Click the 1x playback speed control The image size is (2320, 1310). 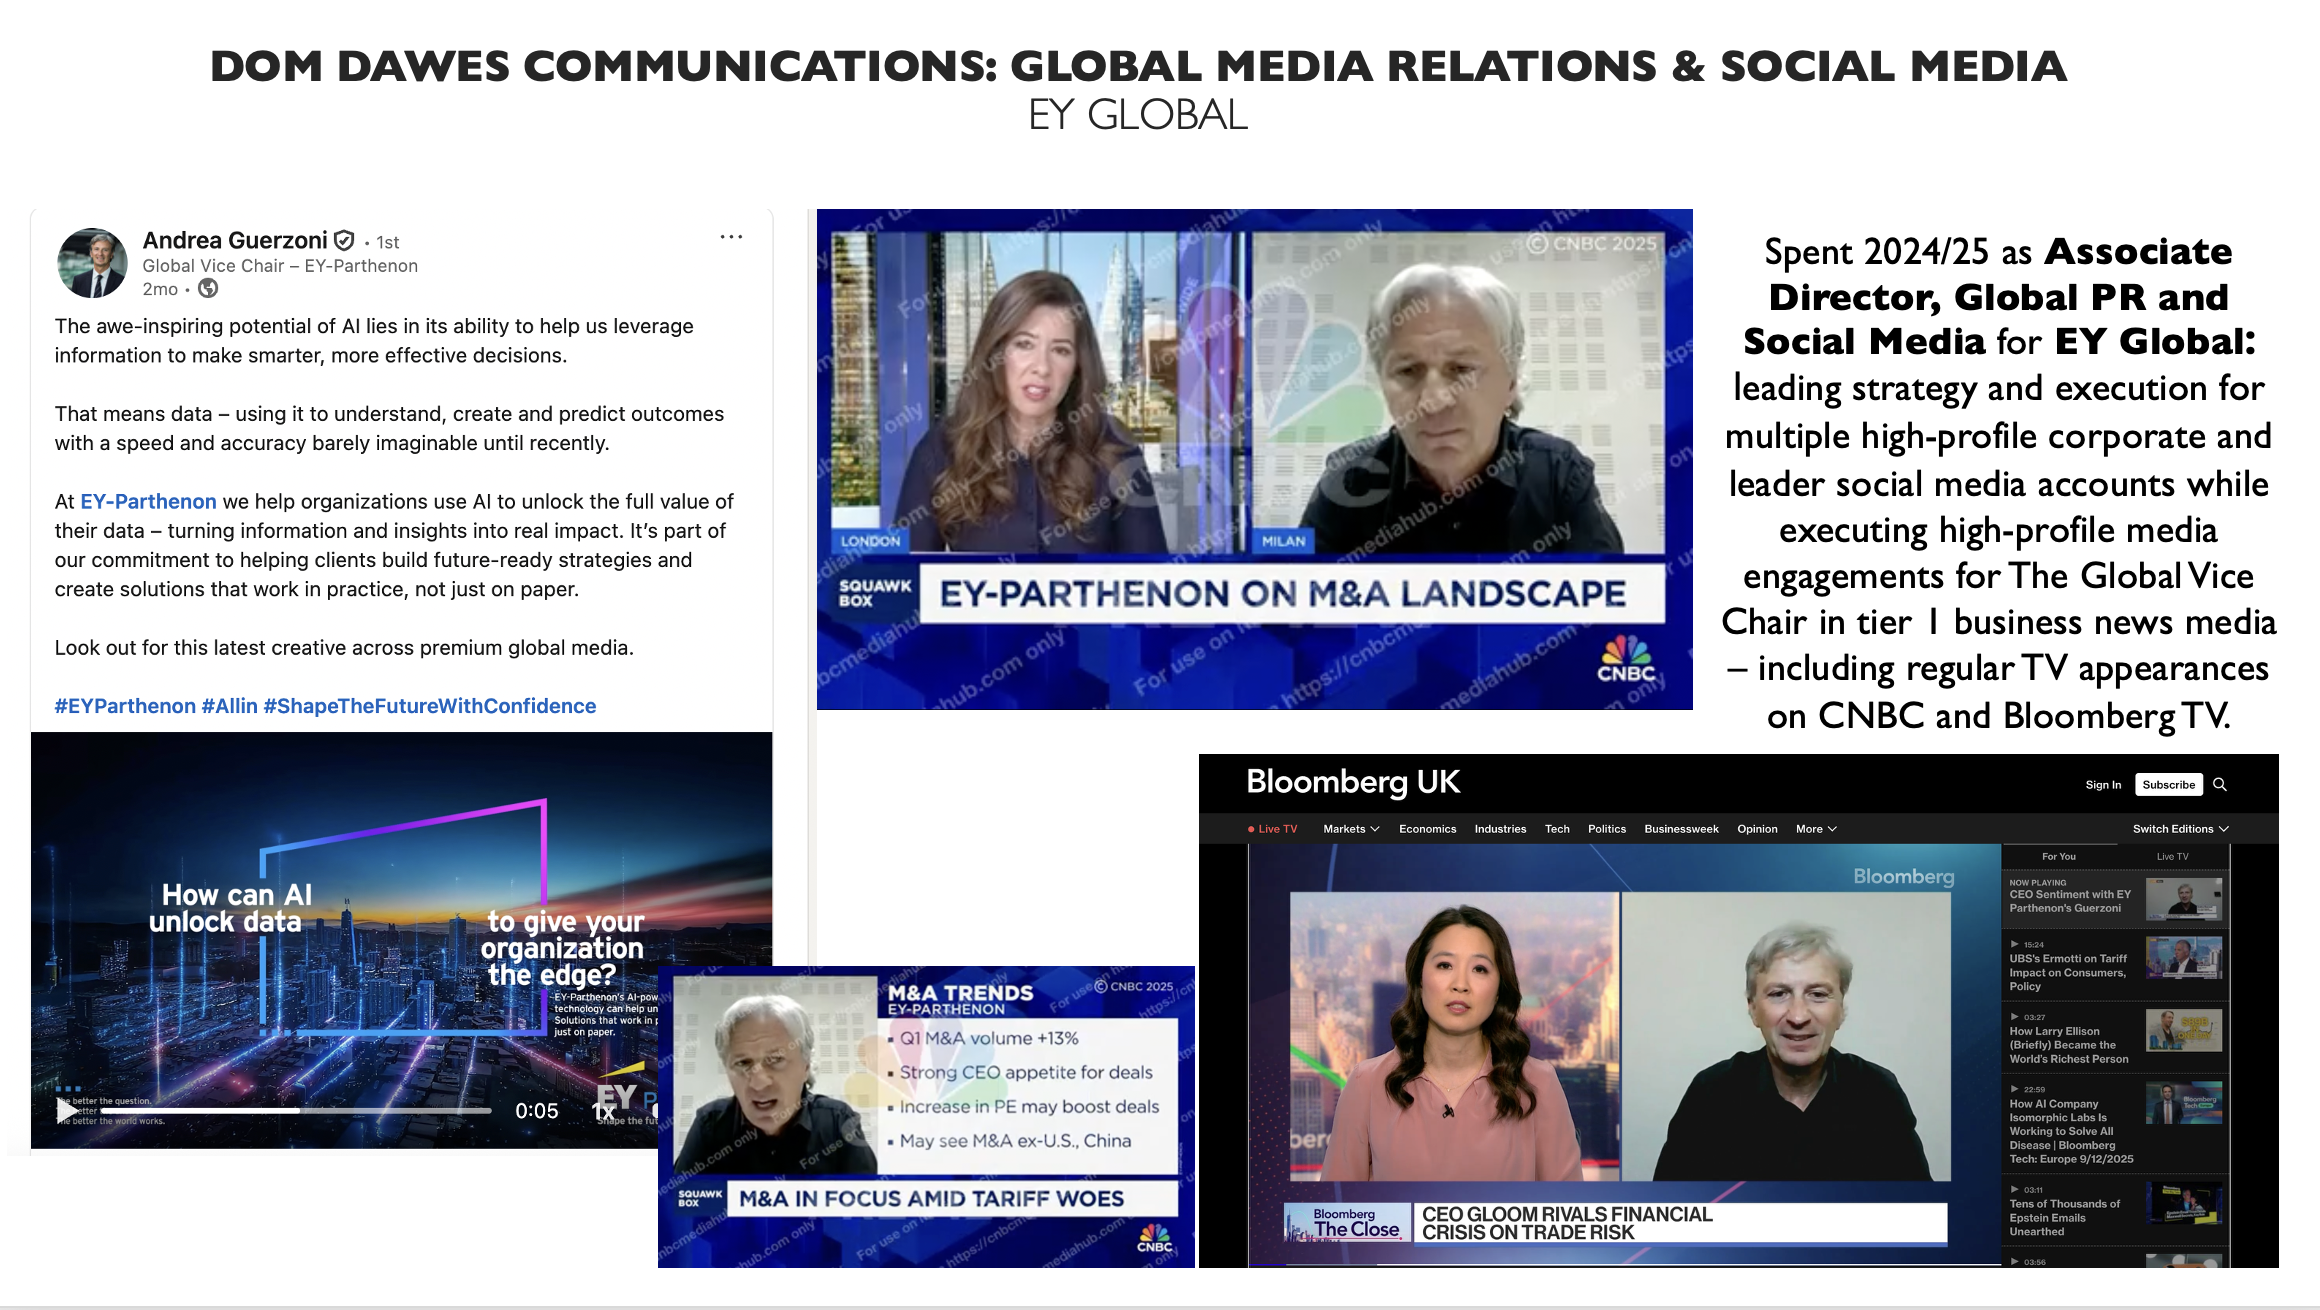(x=603, y=1111)
